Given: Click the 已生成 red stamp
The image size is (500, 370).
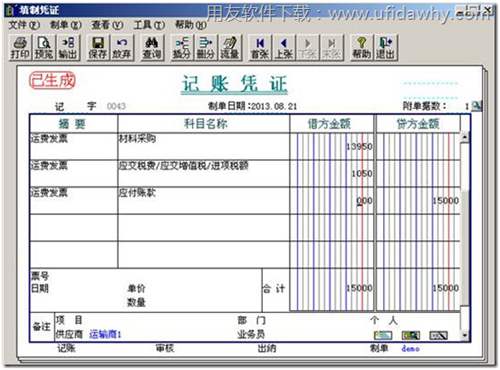Looking at the screenshot, I should pos(52,81).
